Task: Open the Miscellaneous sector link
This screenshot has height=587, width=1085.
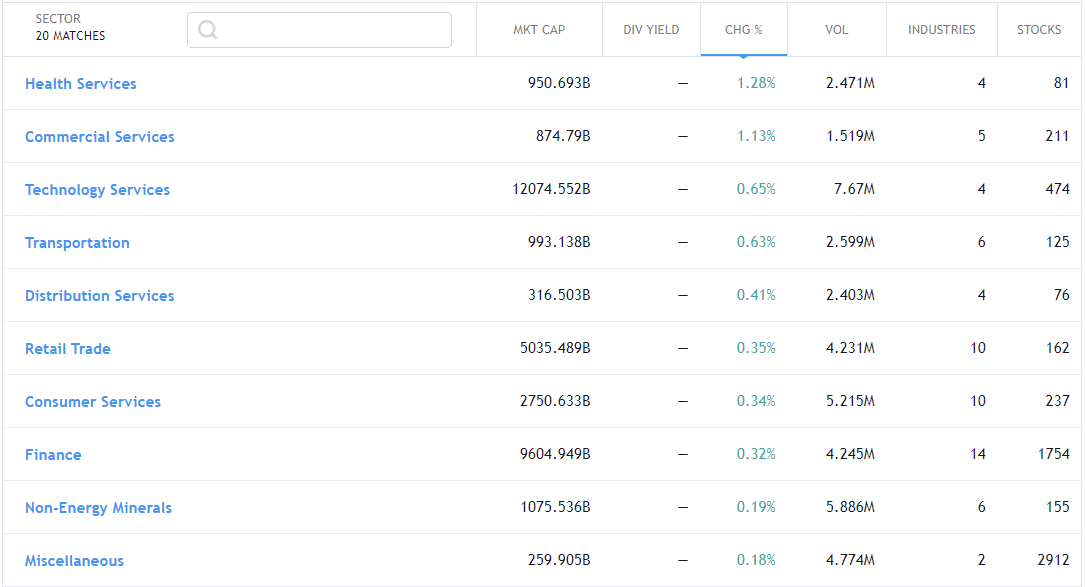Action: coord(75,561)
